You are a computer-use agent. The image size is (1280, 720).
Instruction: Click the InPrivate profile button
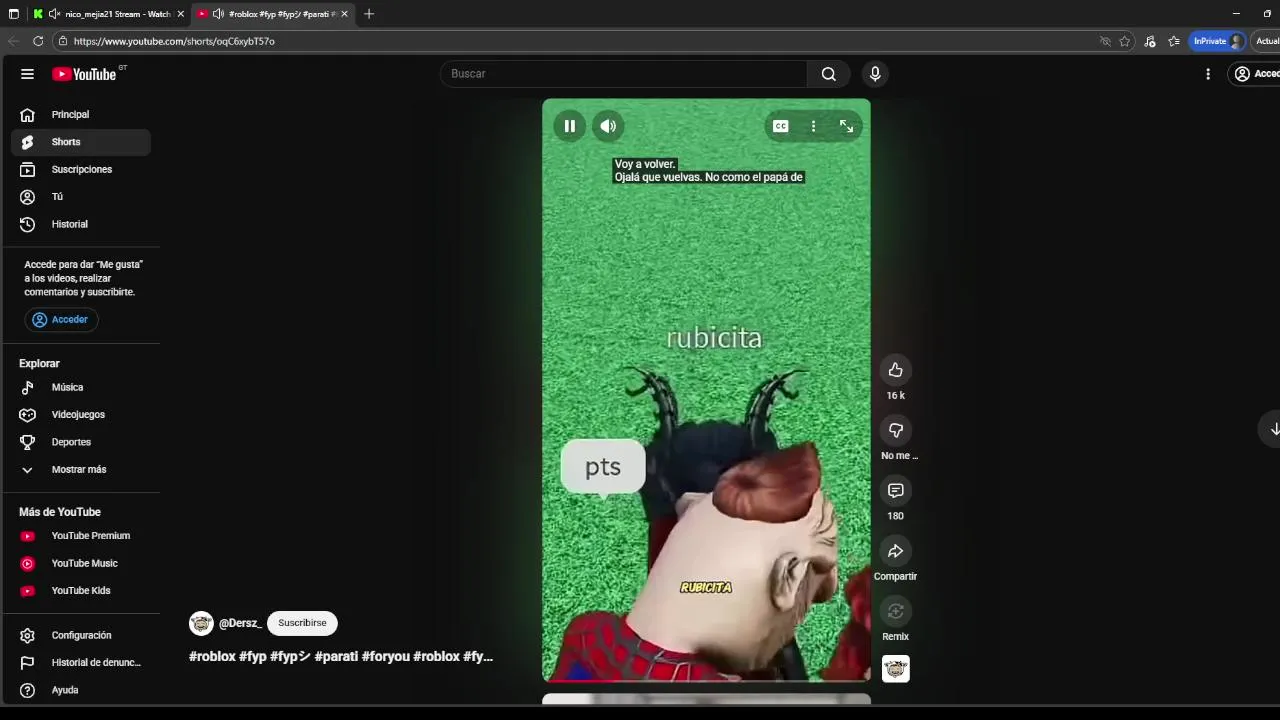1219,41
